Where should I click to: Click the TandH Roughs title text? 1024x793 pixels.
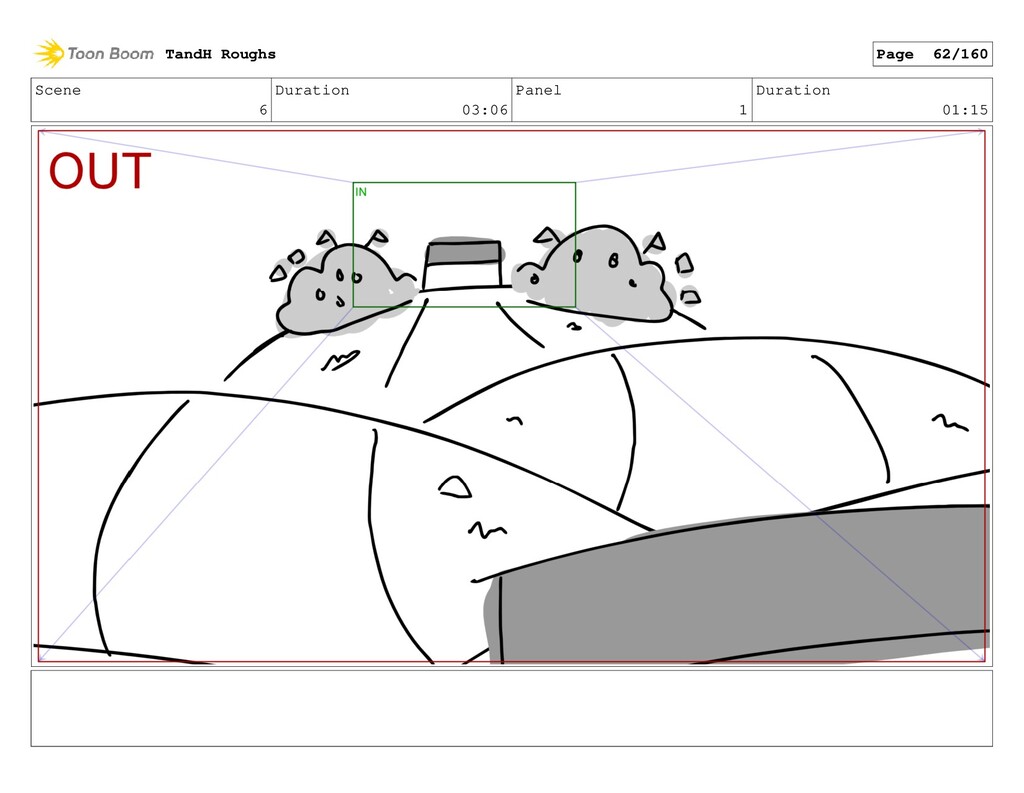tap(220, 54)
